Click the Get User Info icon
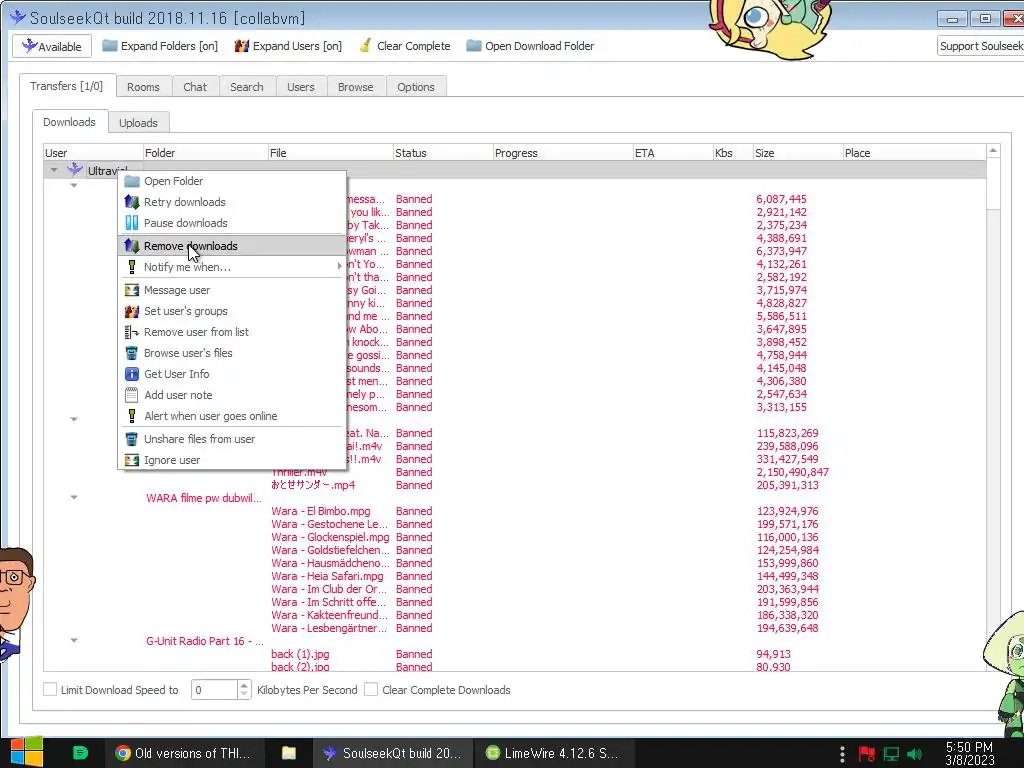 132,374
